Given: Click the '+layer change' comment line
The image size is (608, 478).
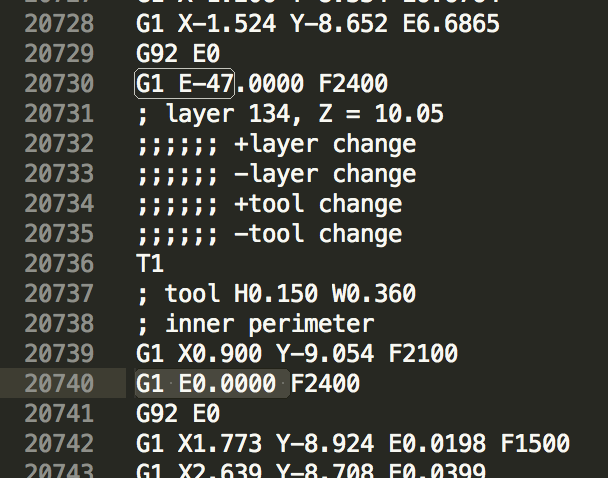Looking at the screenshot, I should [276, 144].
